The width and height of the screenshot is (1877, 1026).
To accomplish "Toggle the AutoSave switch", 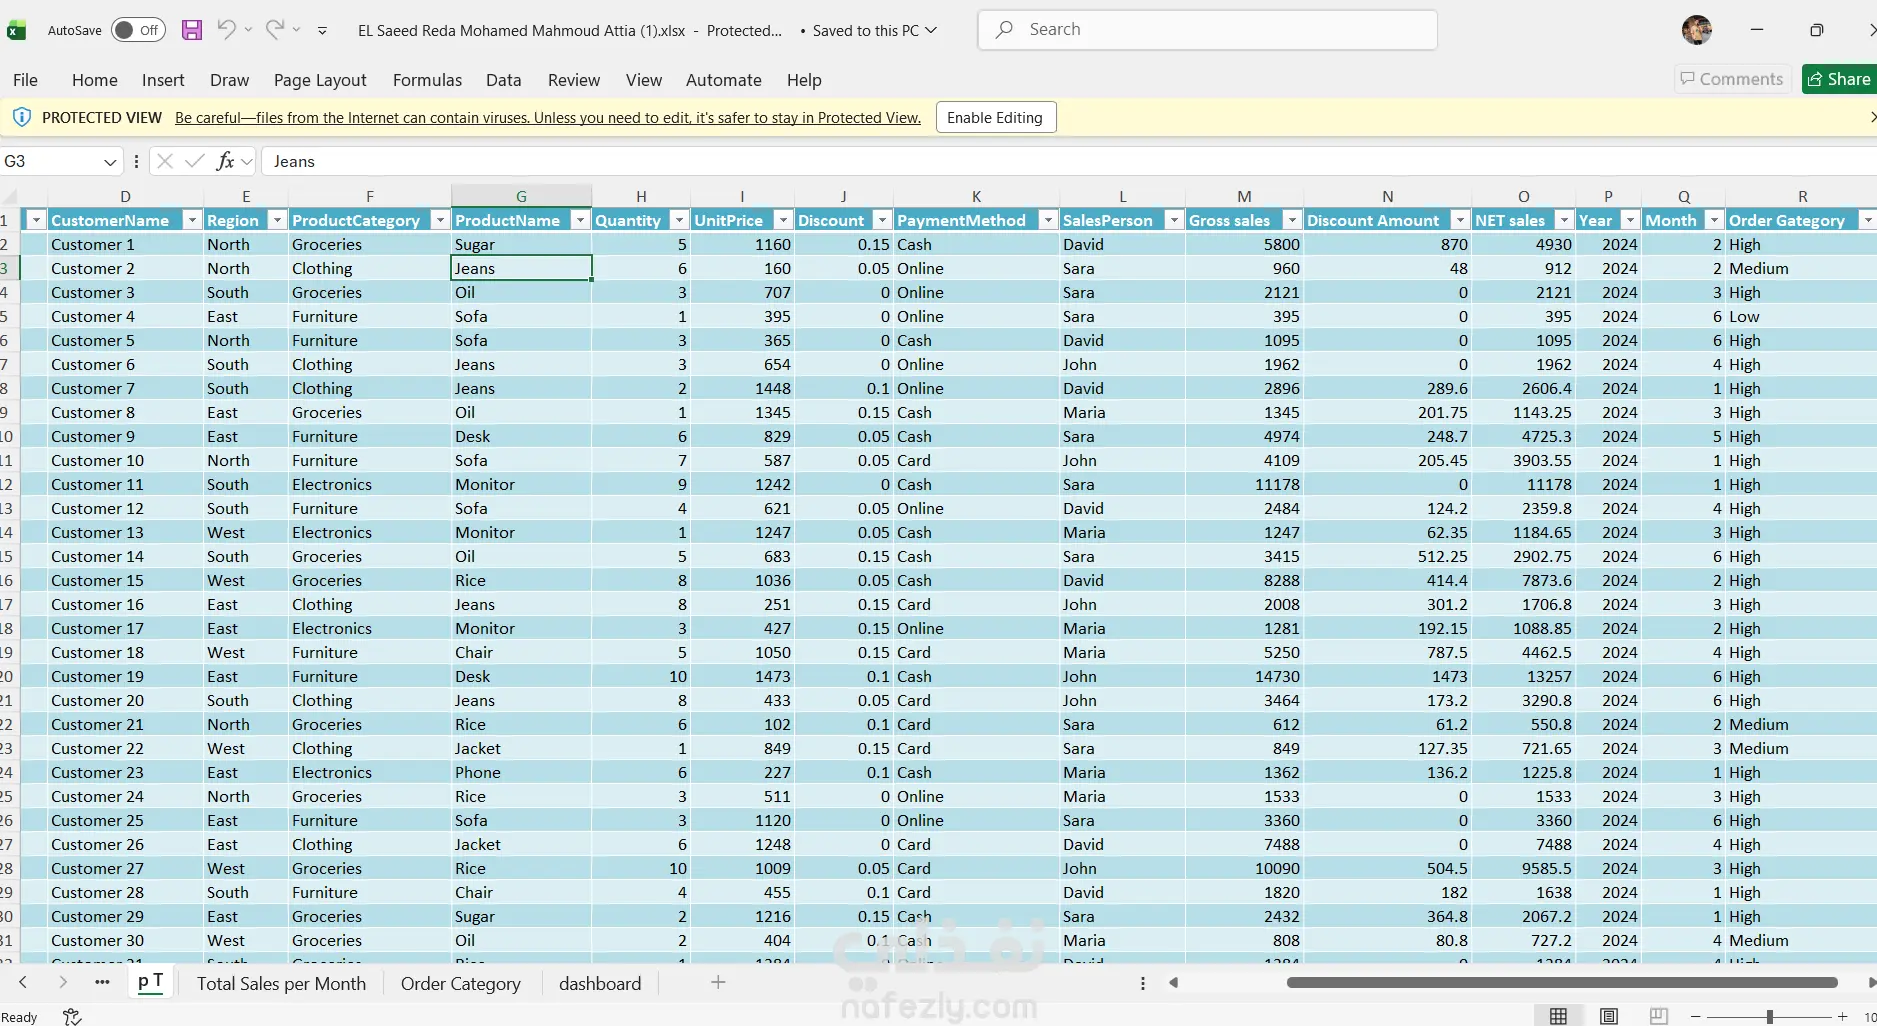I will click(138, 30).
